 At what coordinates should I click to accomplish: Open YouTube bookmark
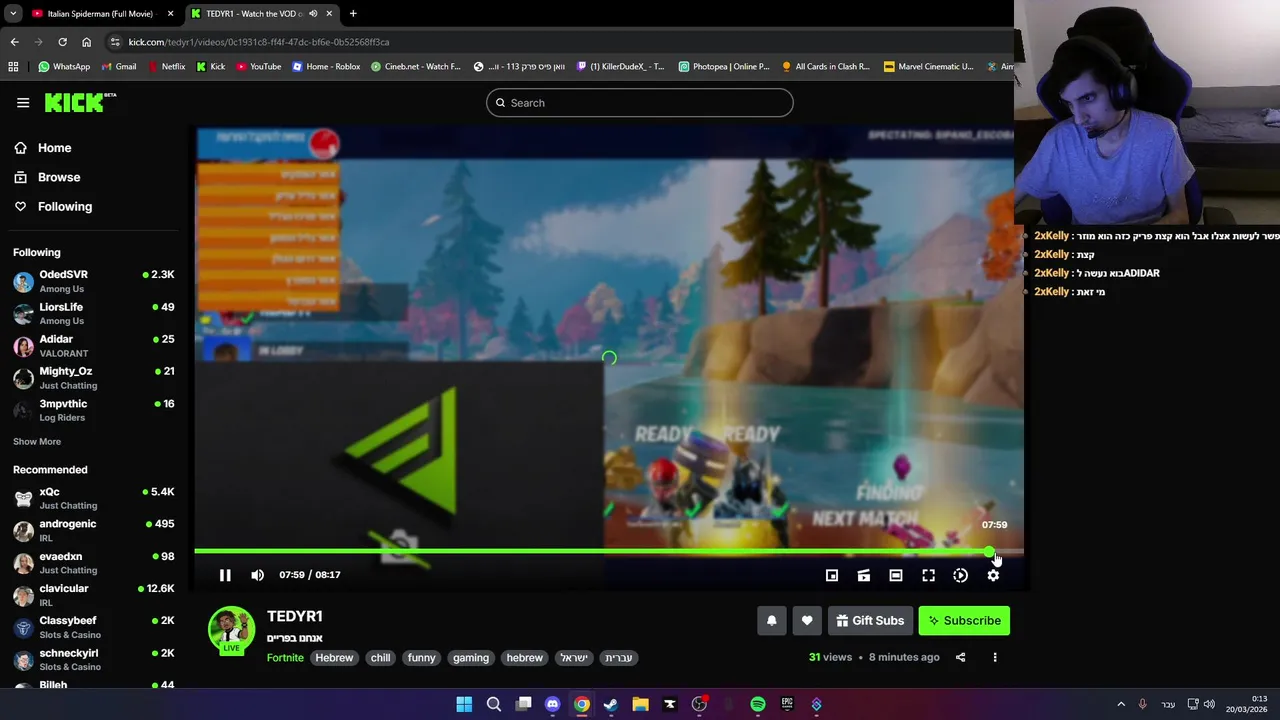point(259,67)
